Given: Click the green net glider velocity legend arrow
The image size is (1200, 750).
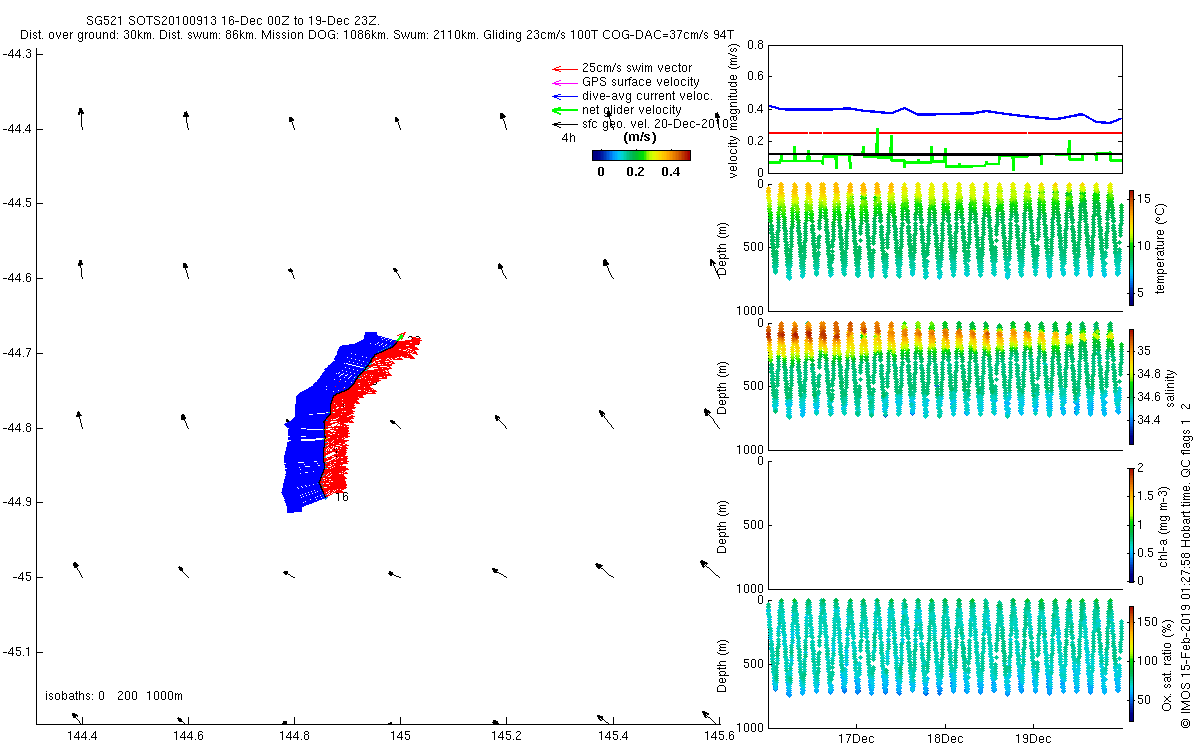Looking at the screenshot, I should 563,110.
